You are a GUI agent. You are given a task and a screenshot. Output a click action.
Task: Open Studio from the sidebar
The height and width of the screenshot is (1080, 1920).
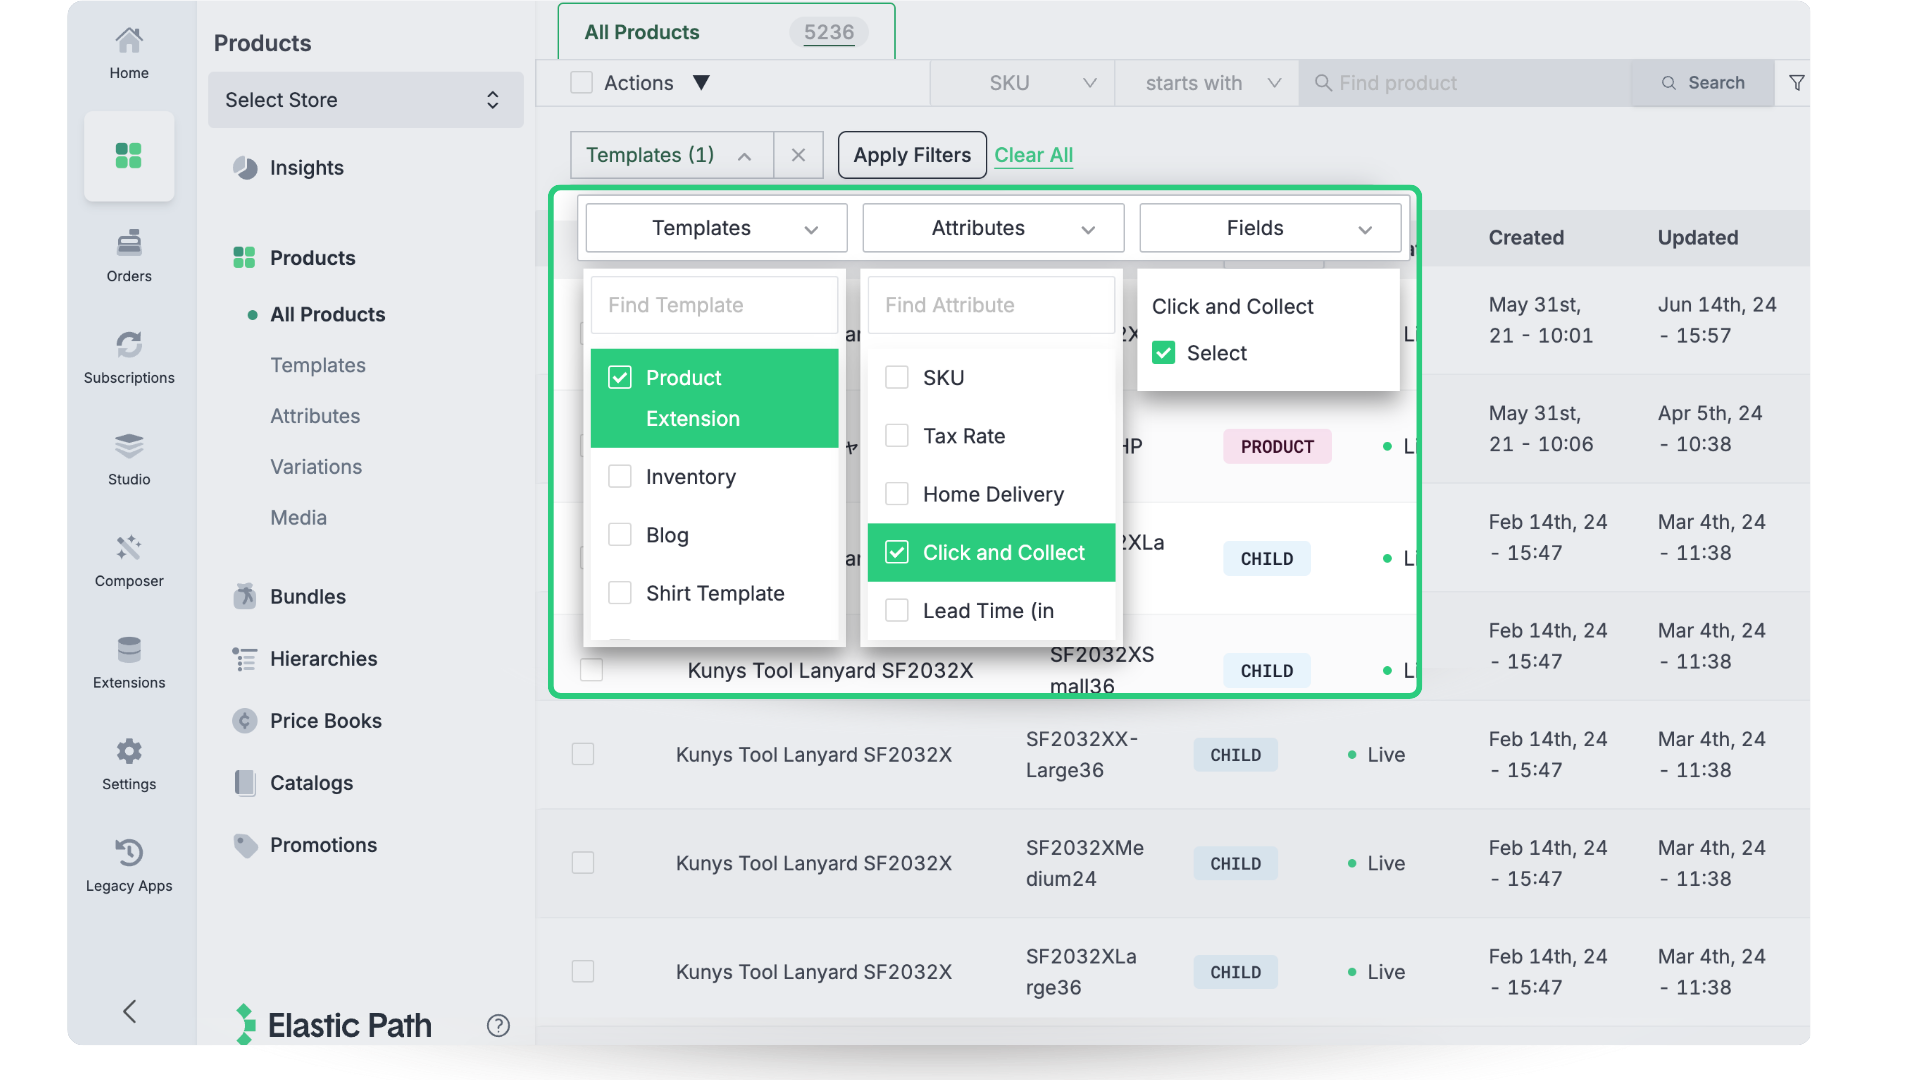pos(129,447)
